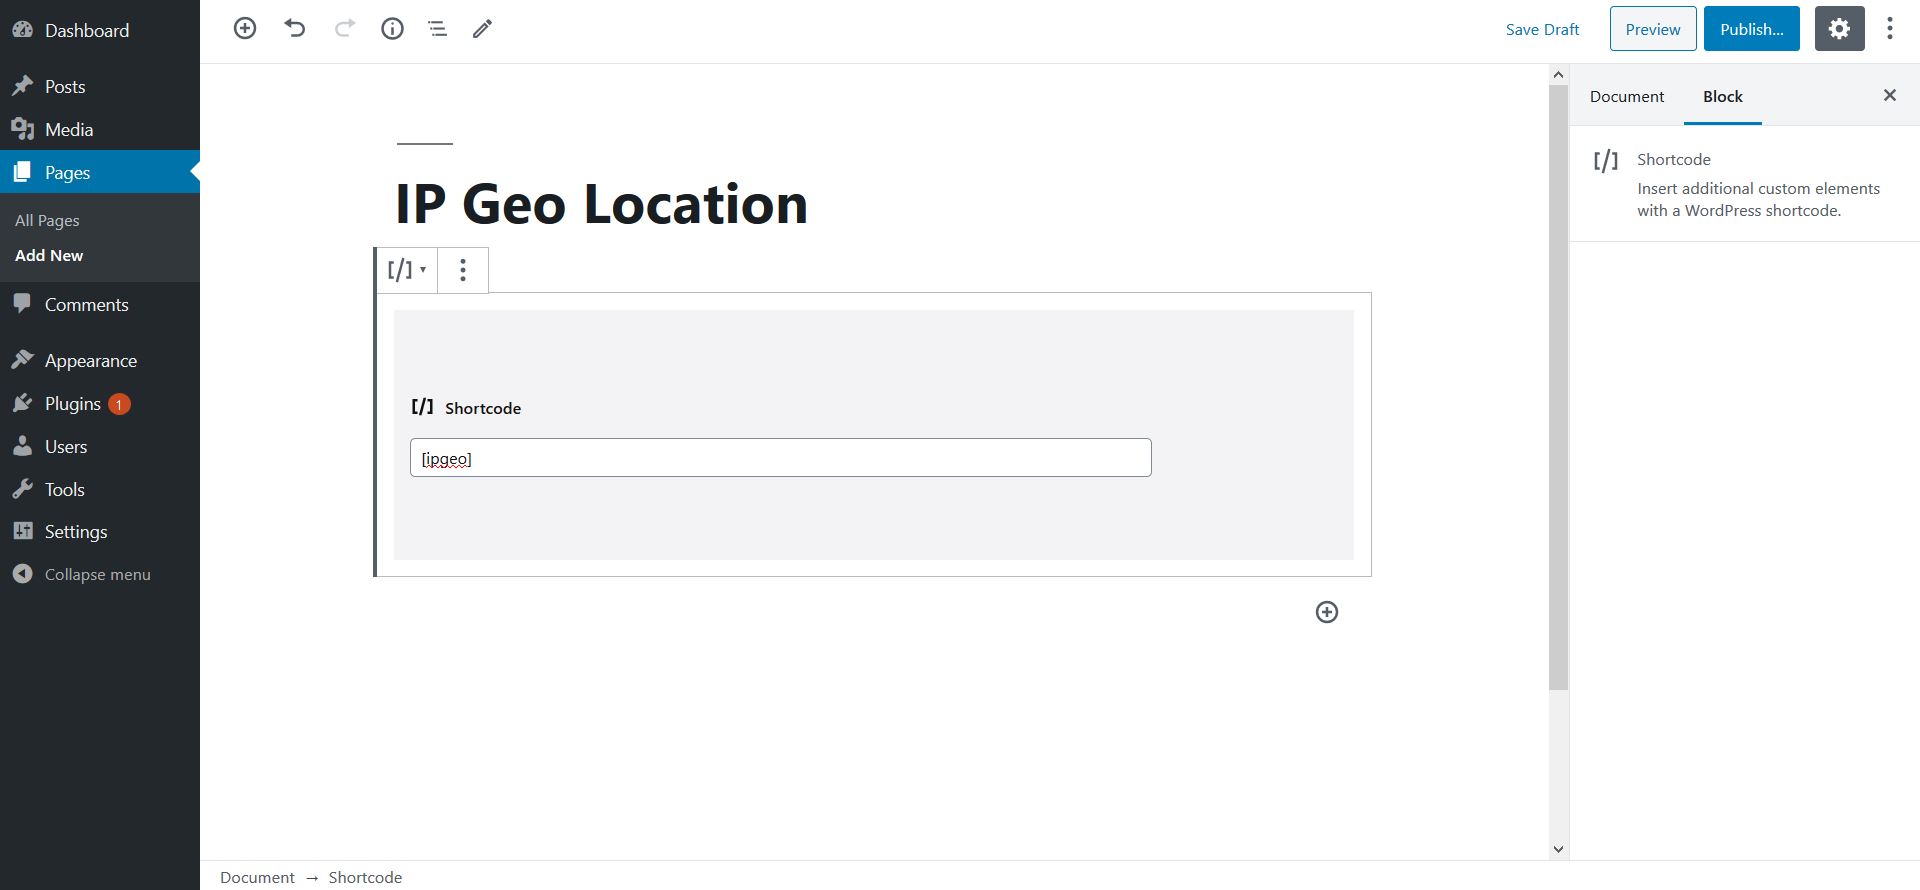The width and height of the screenshot is (1920, 890).
Task: Toggle the settings gear sidebar button
Action: point(1839,29)
